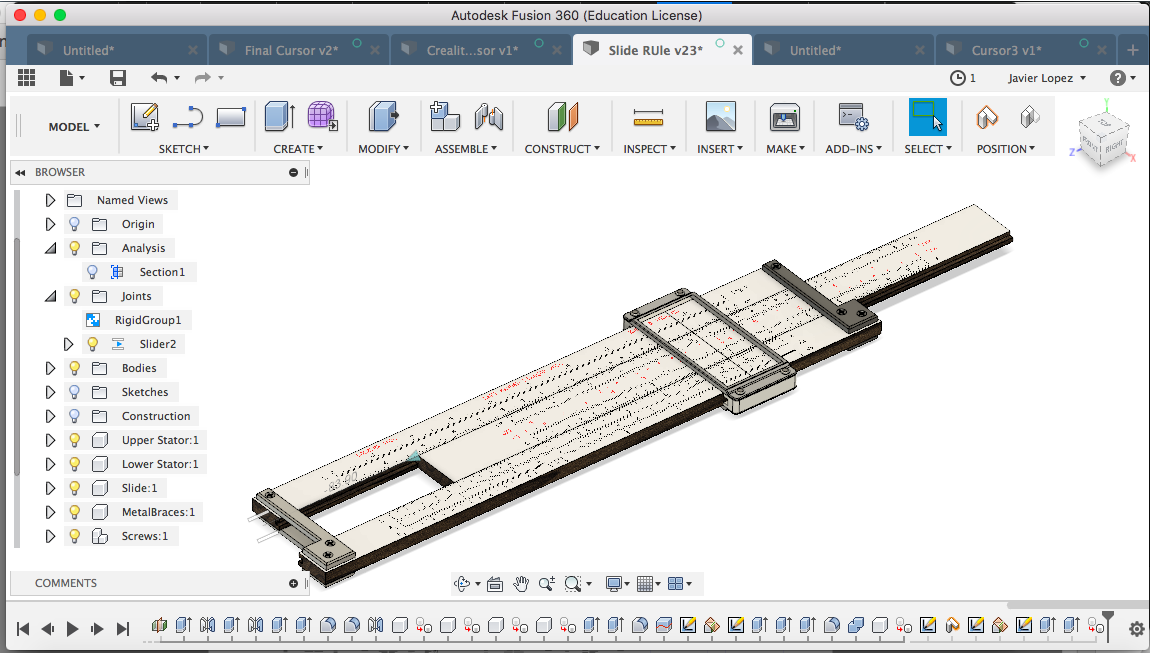Screen dimensions: 1150x653
Task: Expand the Bodies folder in browser
Action: 50,367
